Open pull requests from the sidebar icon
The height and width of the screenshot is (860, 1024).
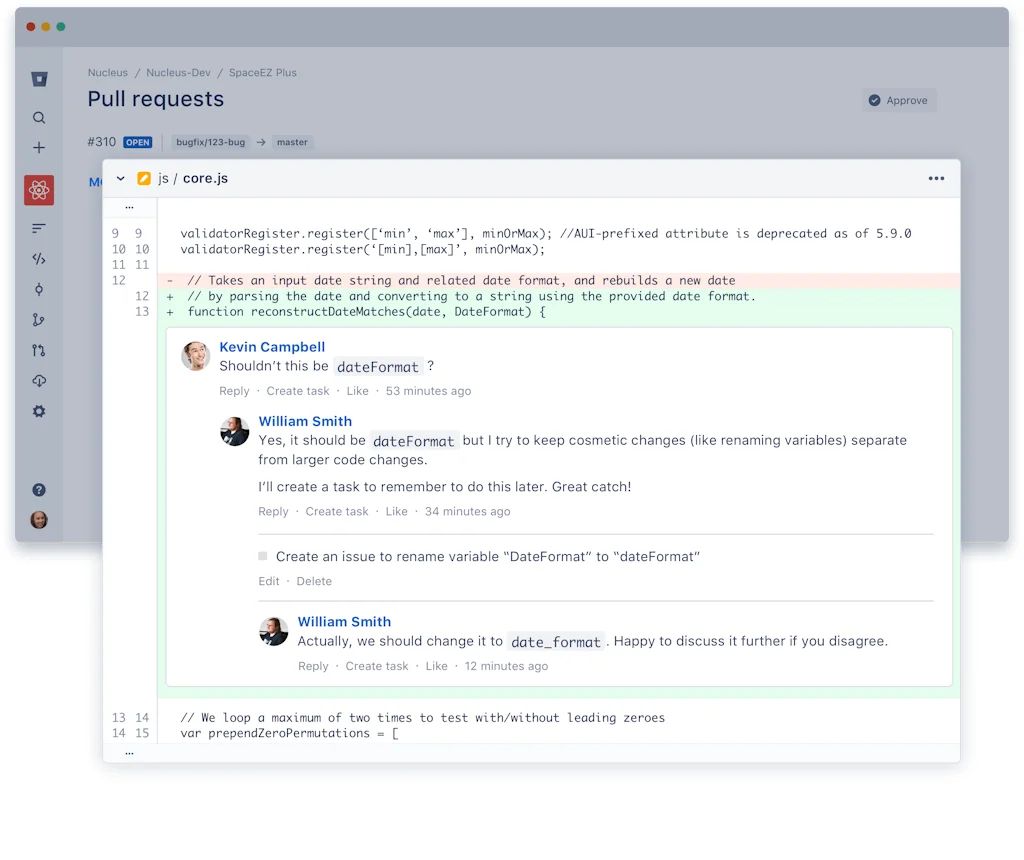[38, 349]
